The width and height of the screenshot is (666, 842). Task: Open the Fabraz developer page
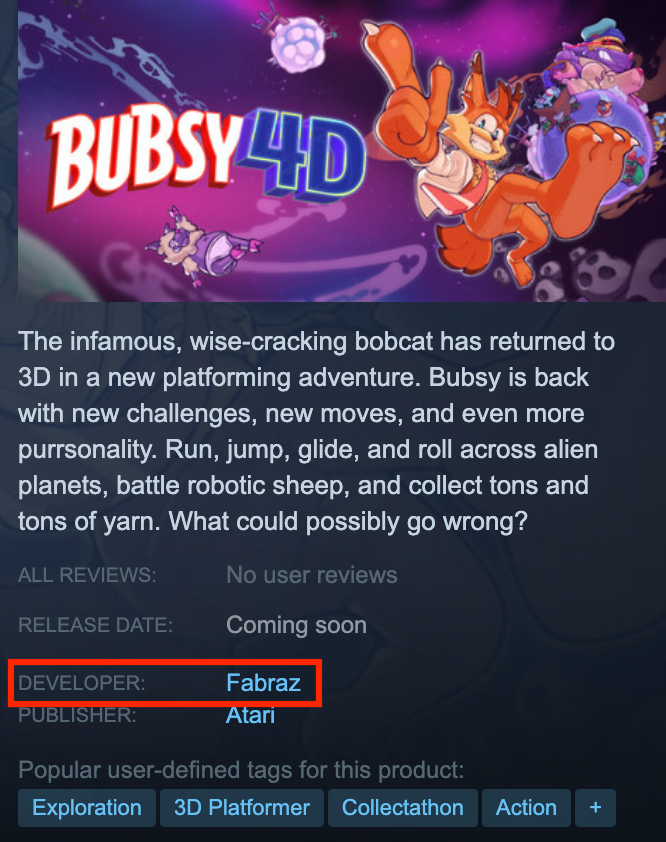click(x=263, y=683)
